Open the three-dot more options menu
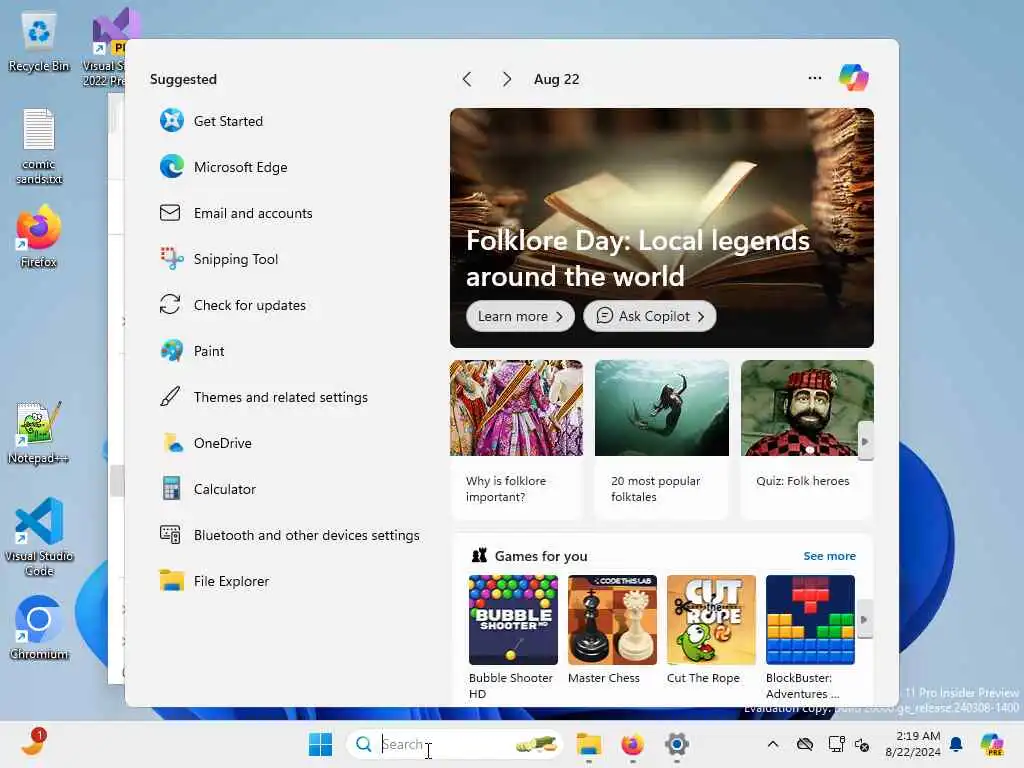 814,78
